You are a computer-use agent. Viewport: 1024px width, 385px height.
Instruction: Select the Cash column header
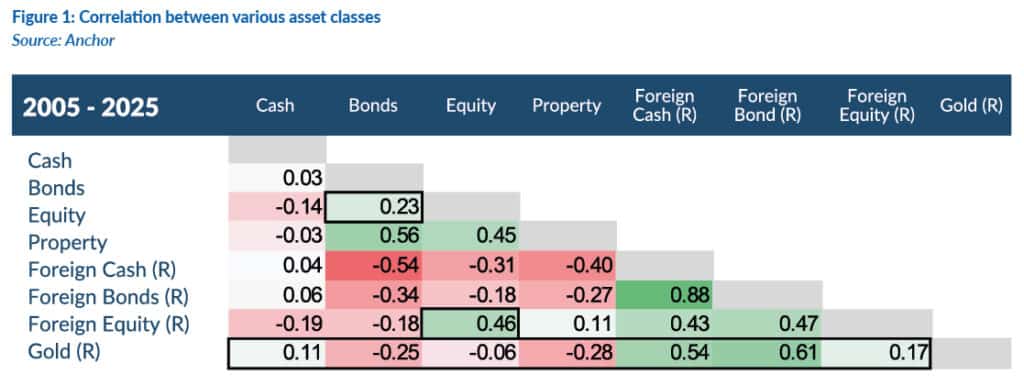point(275,106)
